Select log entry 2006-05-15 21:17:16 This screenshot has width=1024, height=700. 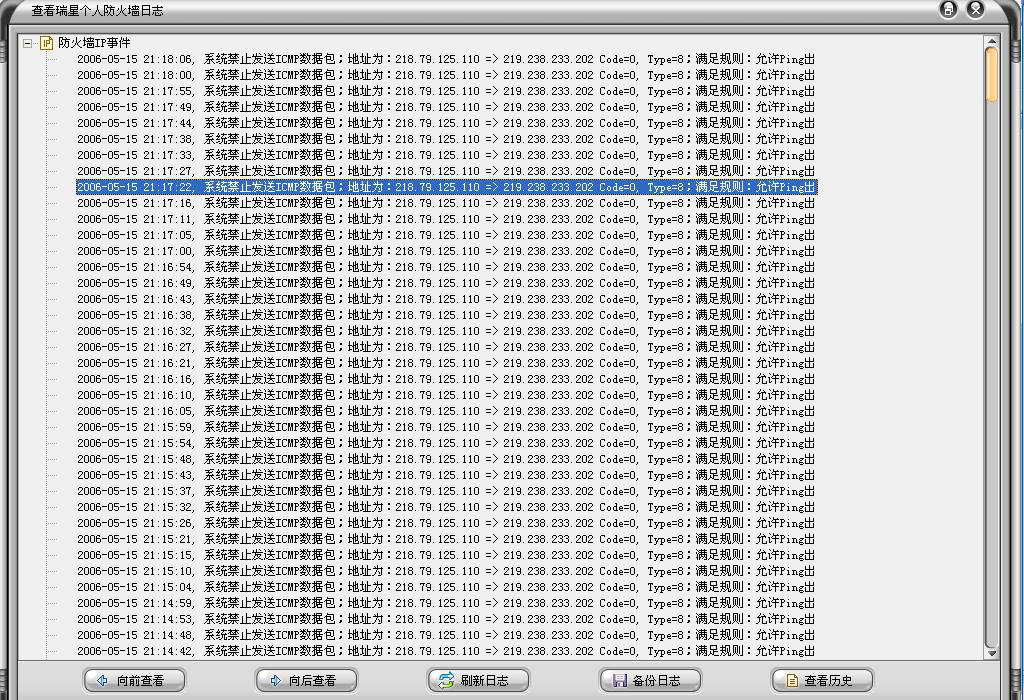pyautogui.click(x=447, y=203)
